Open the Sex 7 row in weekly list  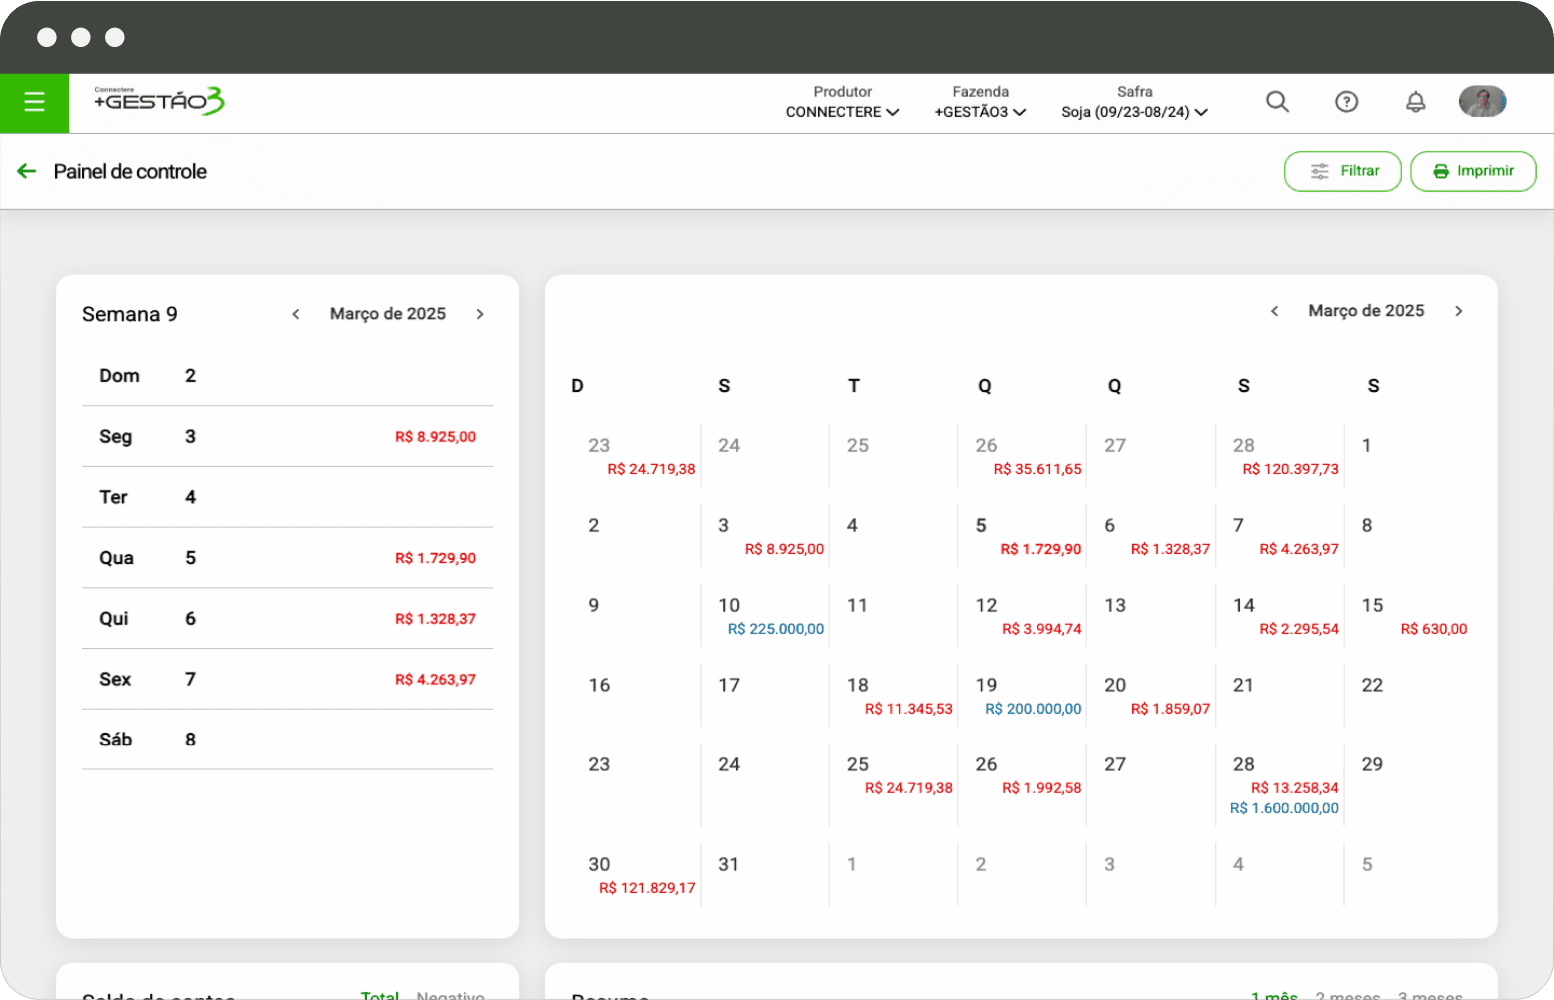[287, 679]
